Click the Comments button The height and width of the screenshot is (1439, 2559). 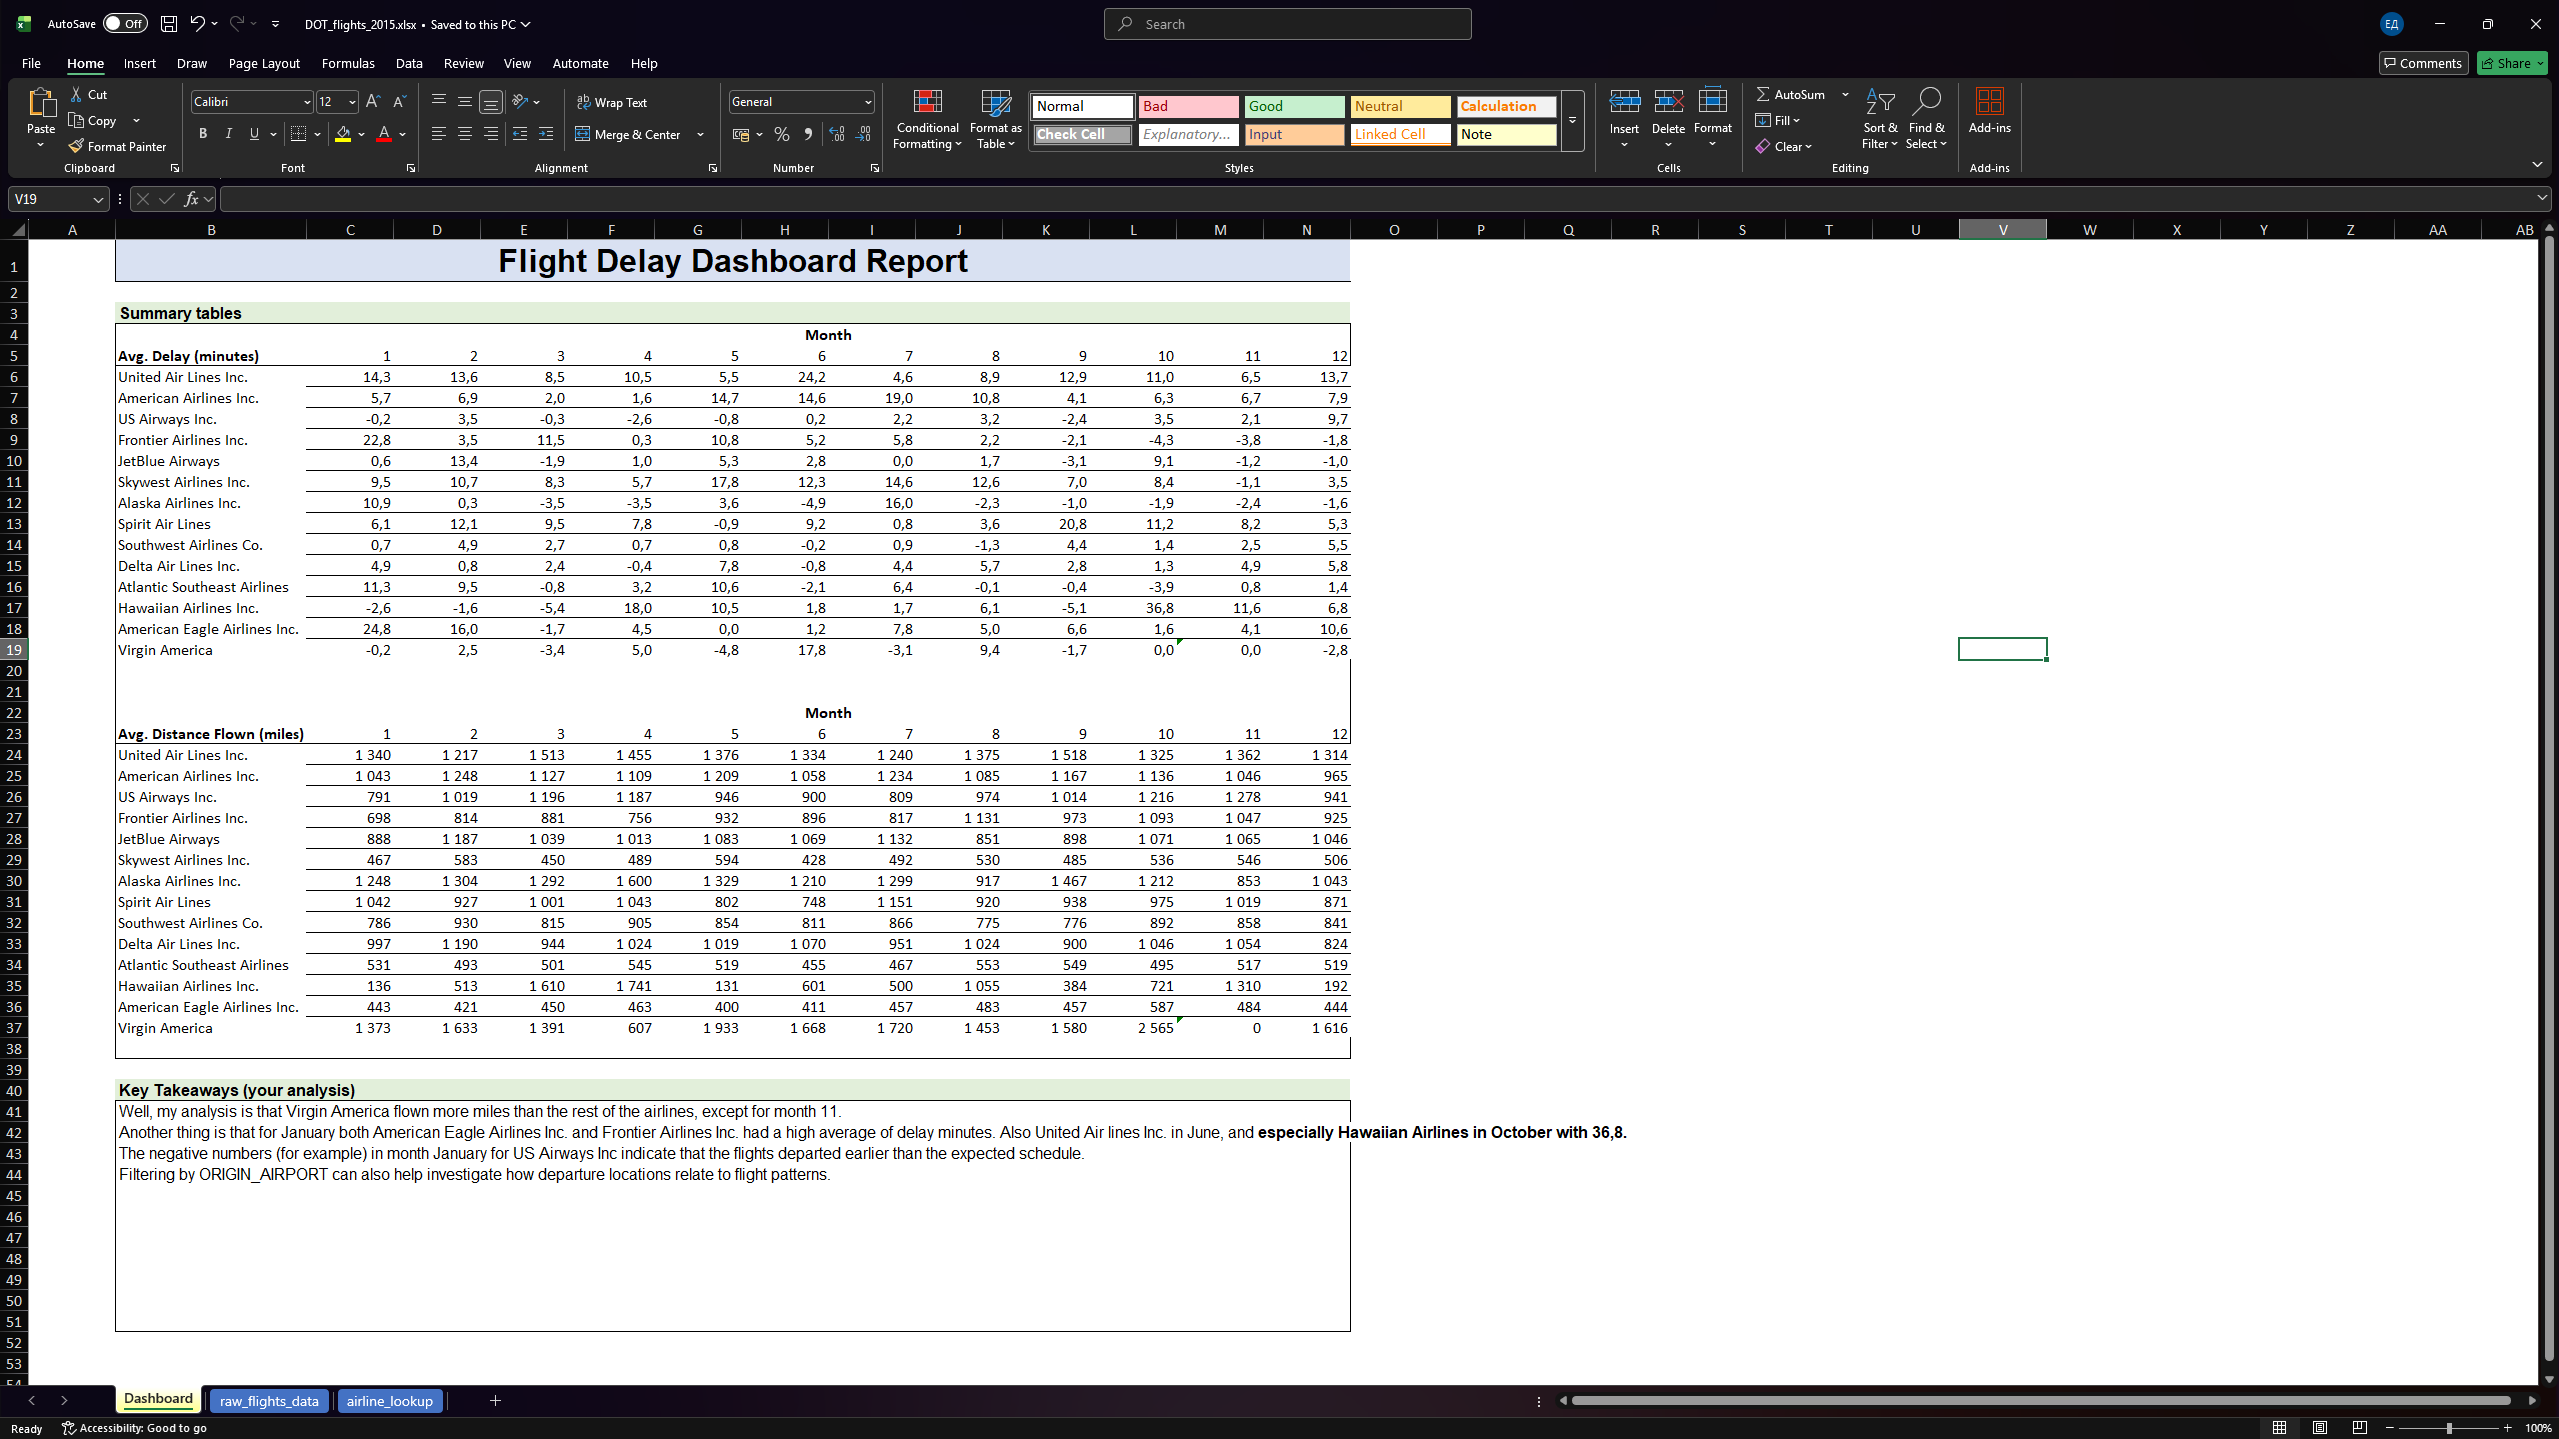coord(2423,63)
